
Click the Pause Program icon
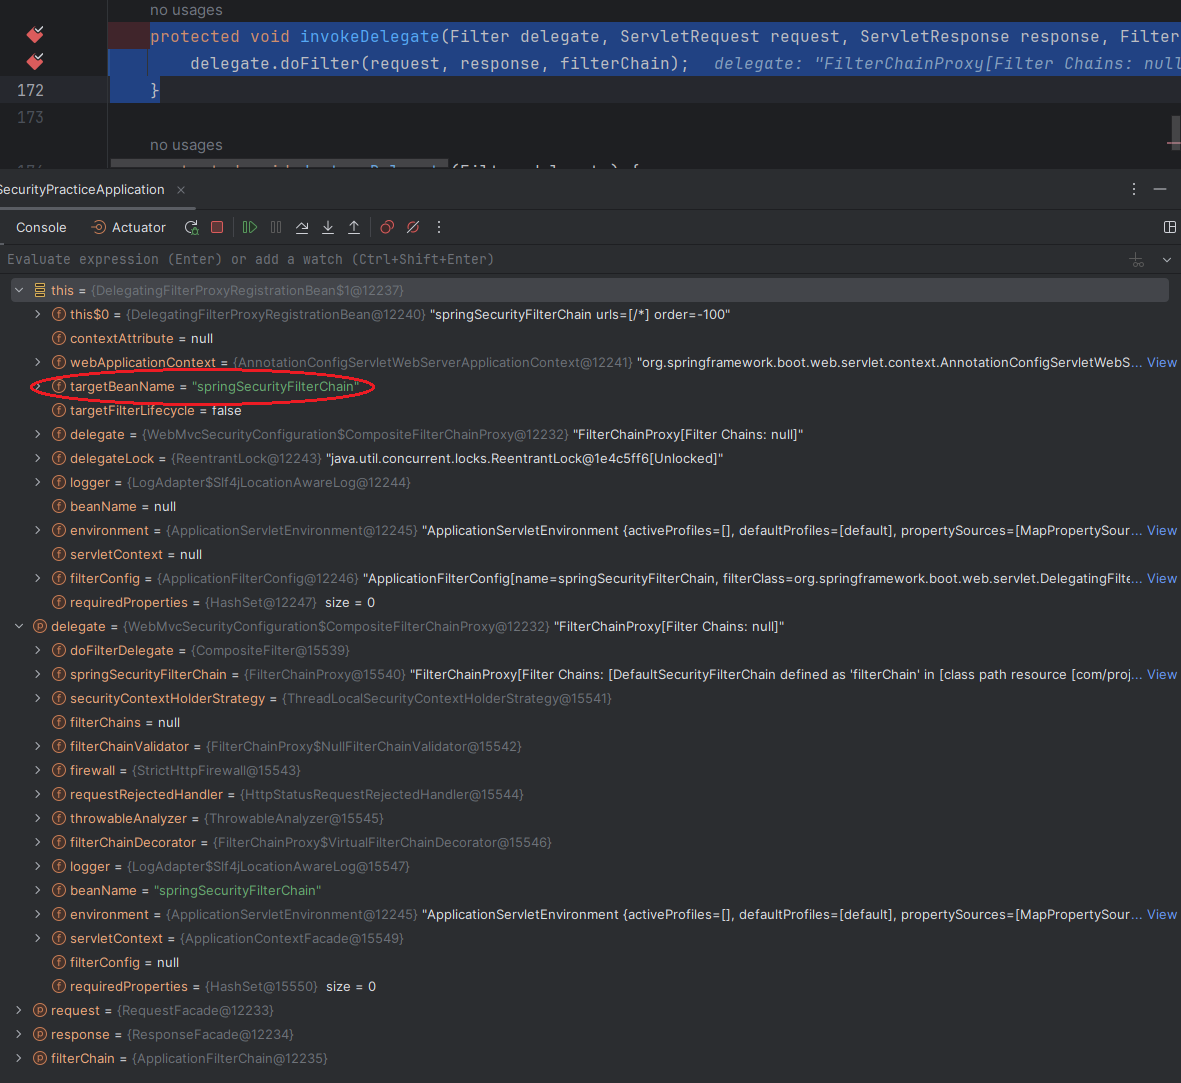tap(276, 227)
